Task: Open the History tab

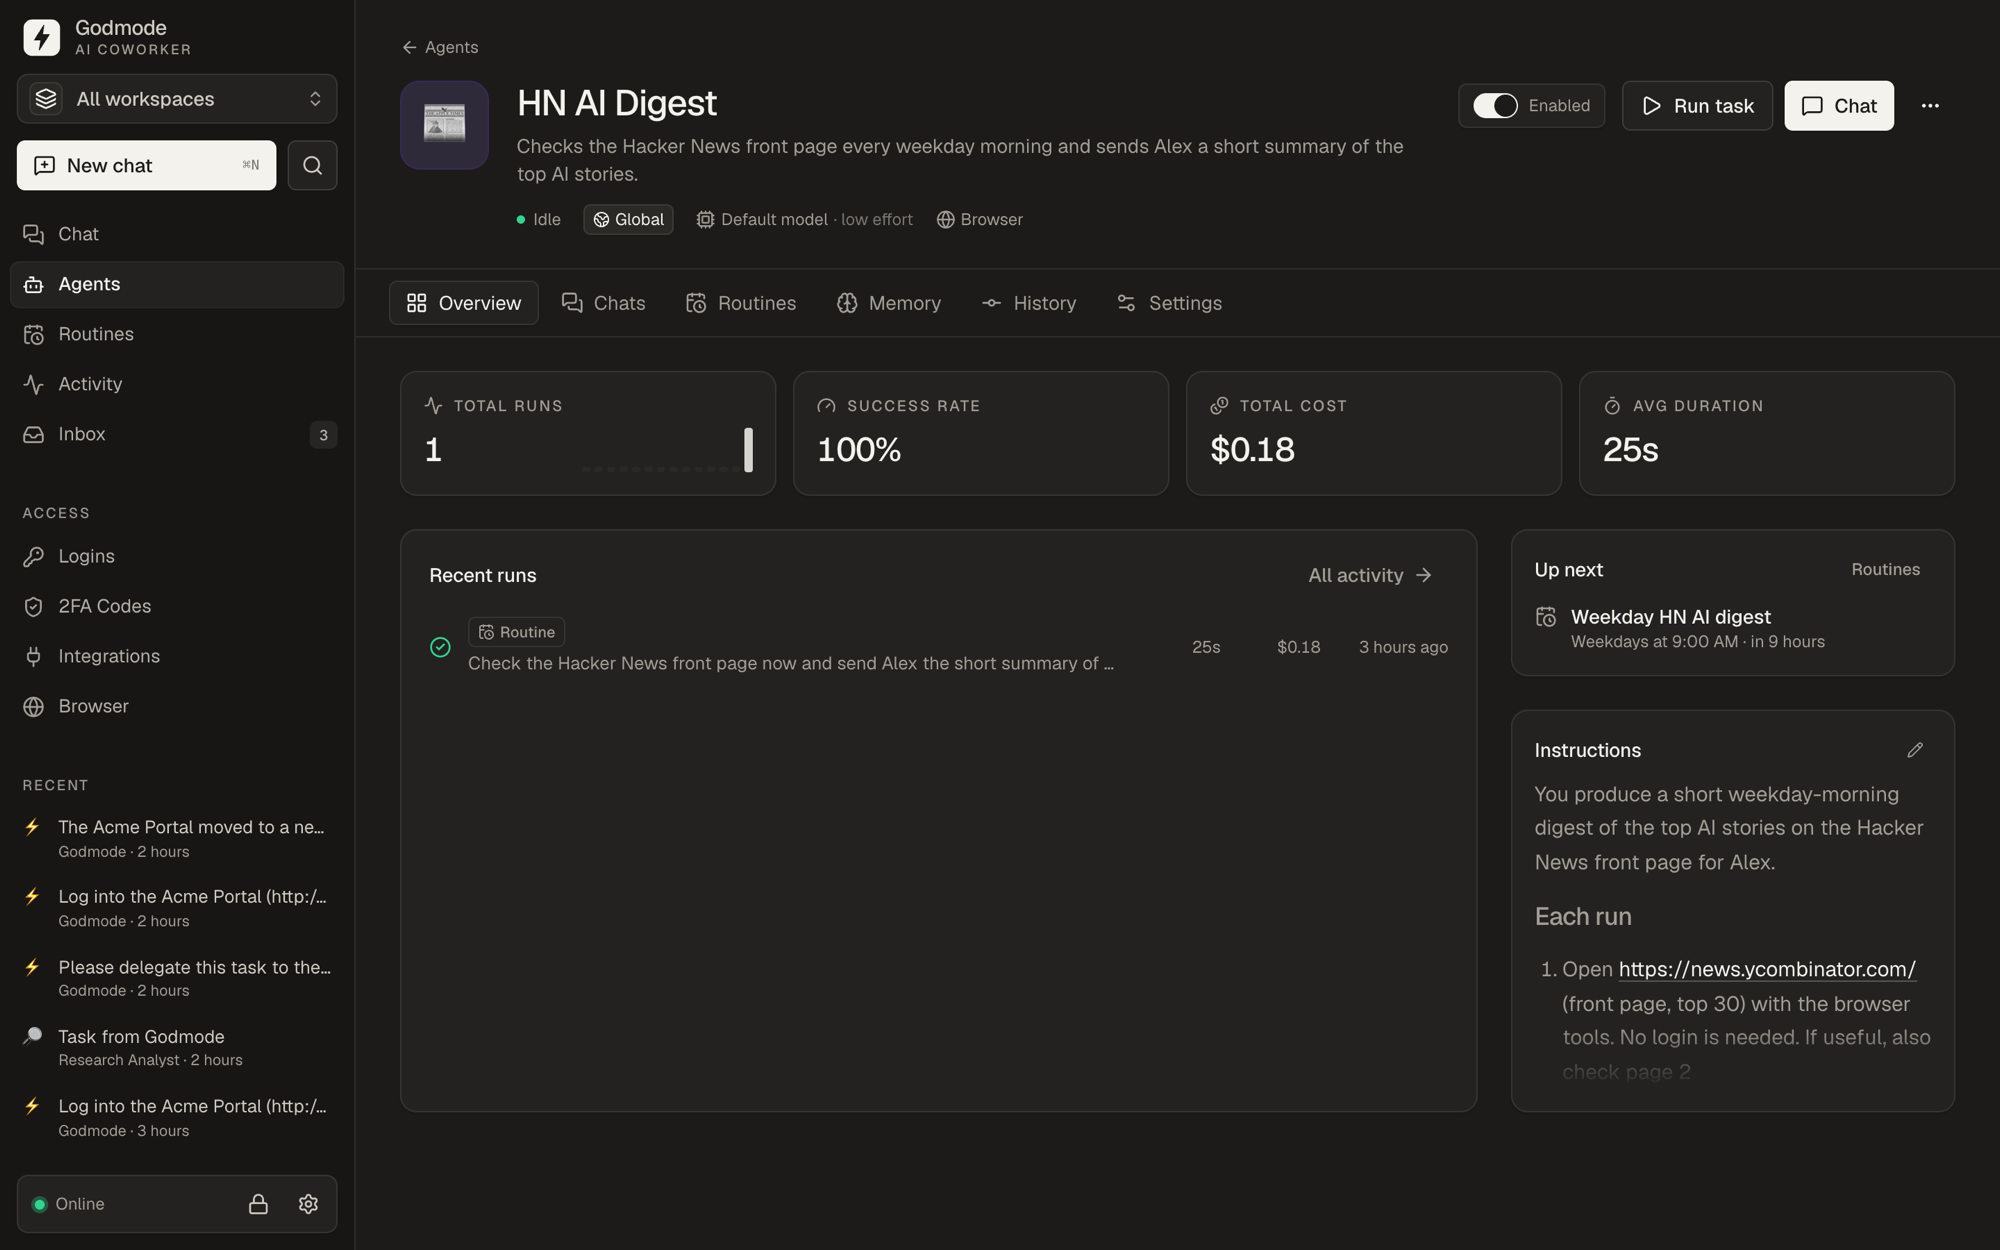Action: (1029, 303)
